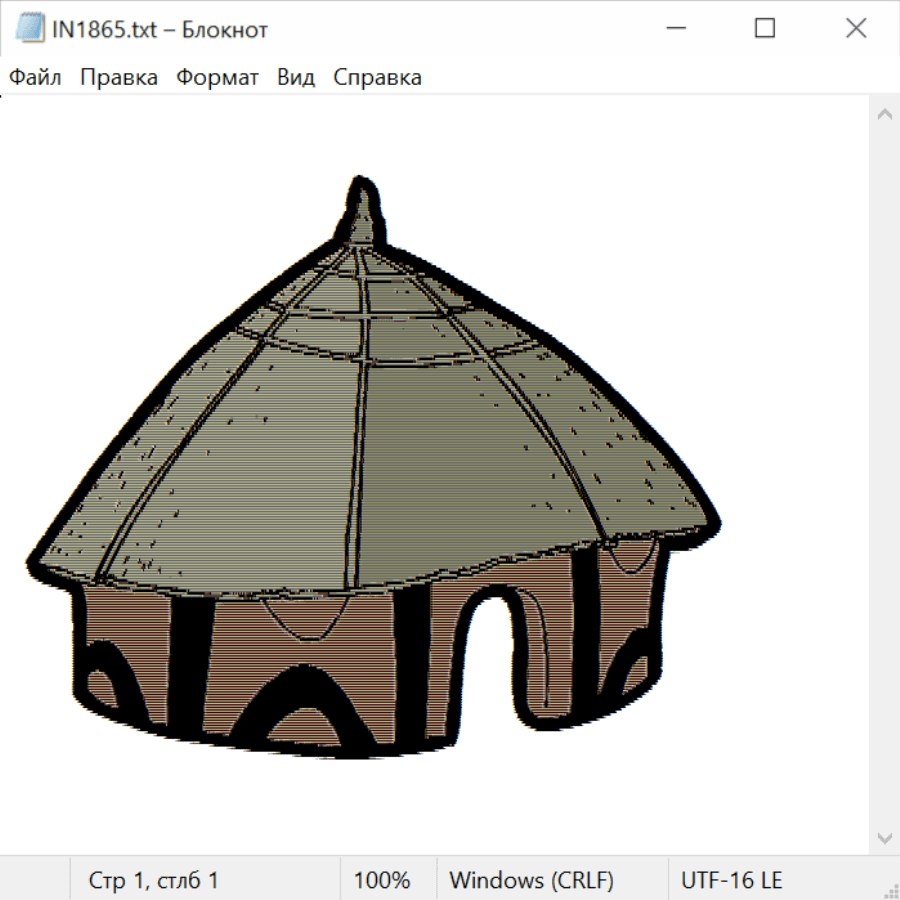The width and height of the screenshot is (900, 900).
Task: Open the Файл menu
Action: [36, 78]
